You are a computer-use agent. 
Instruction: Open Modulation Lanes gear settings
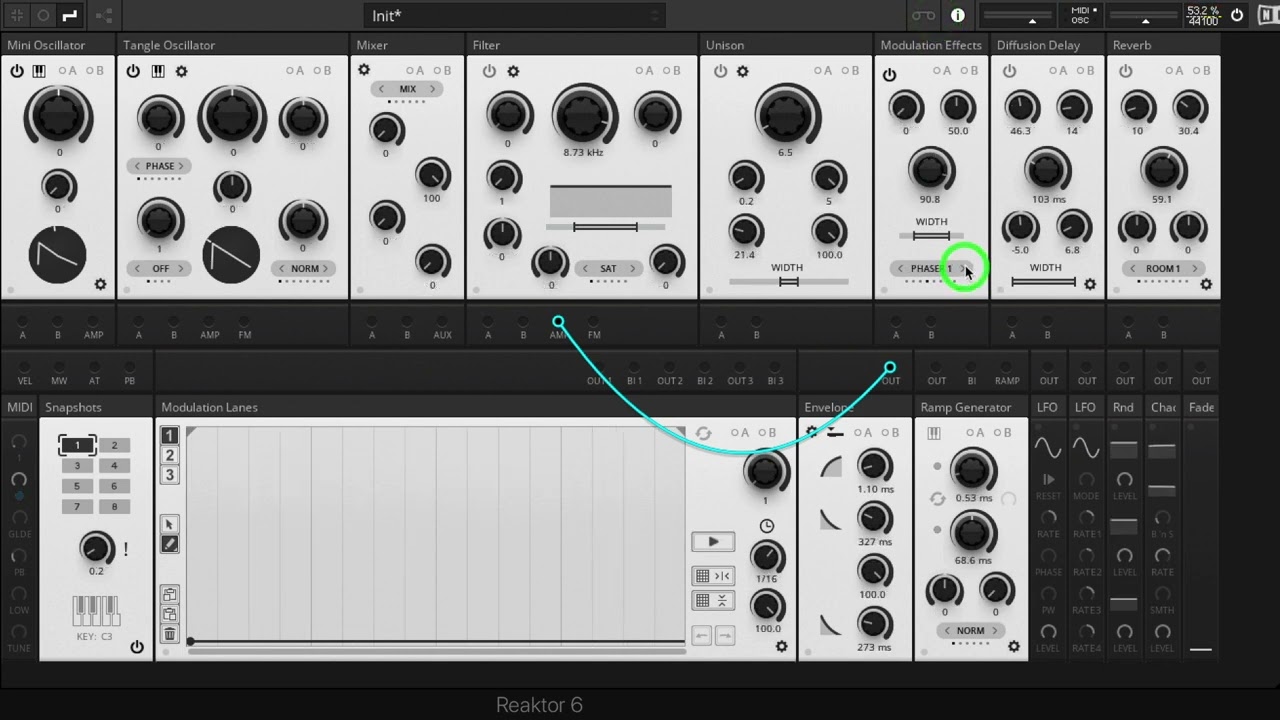(782, 647)
